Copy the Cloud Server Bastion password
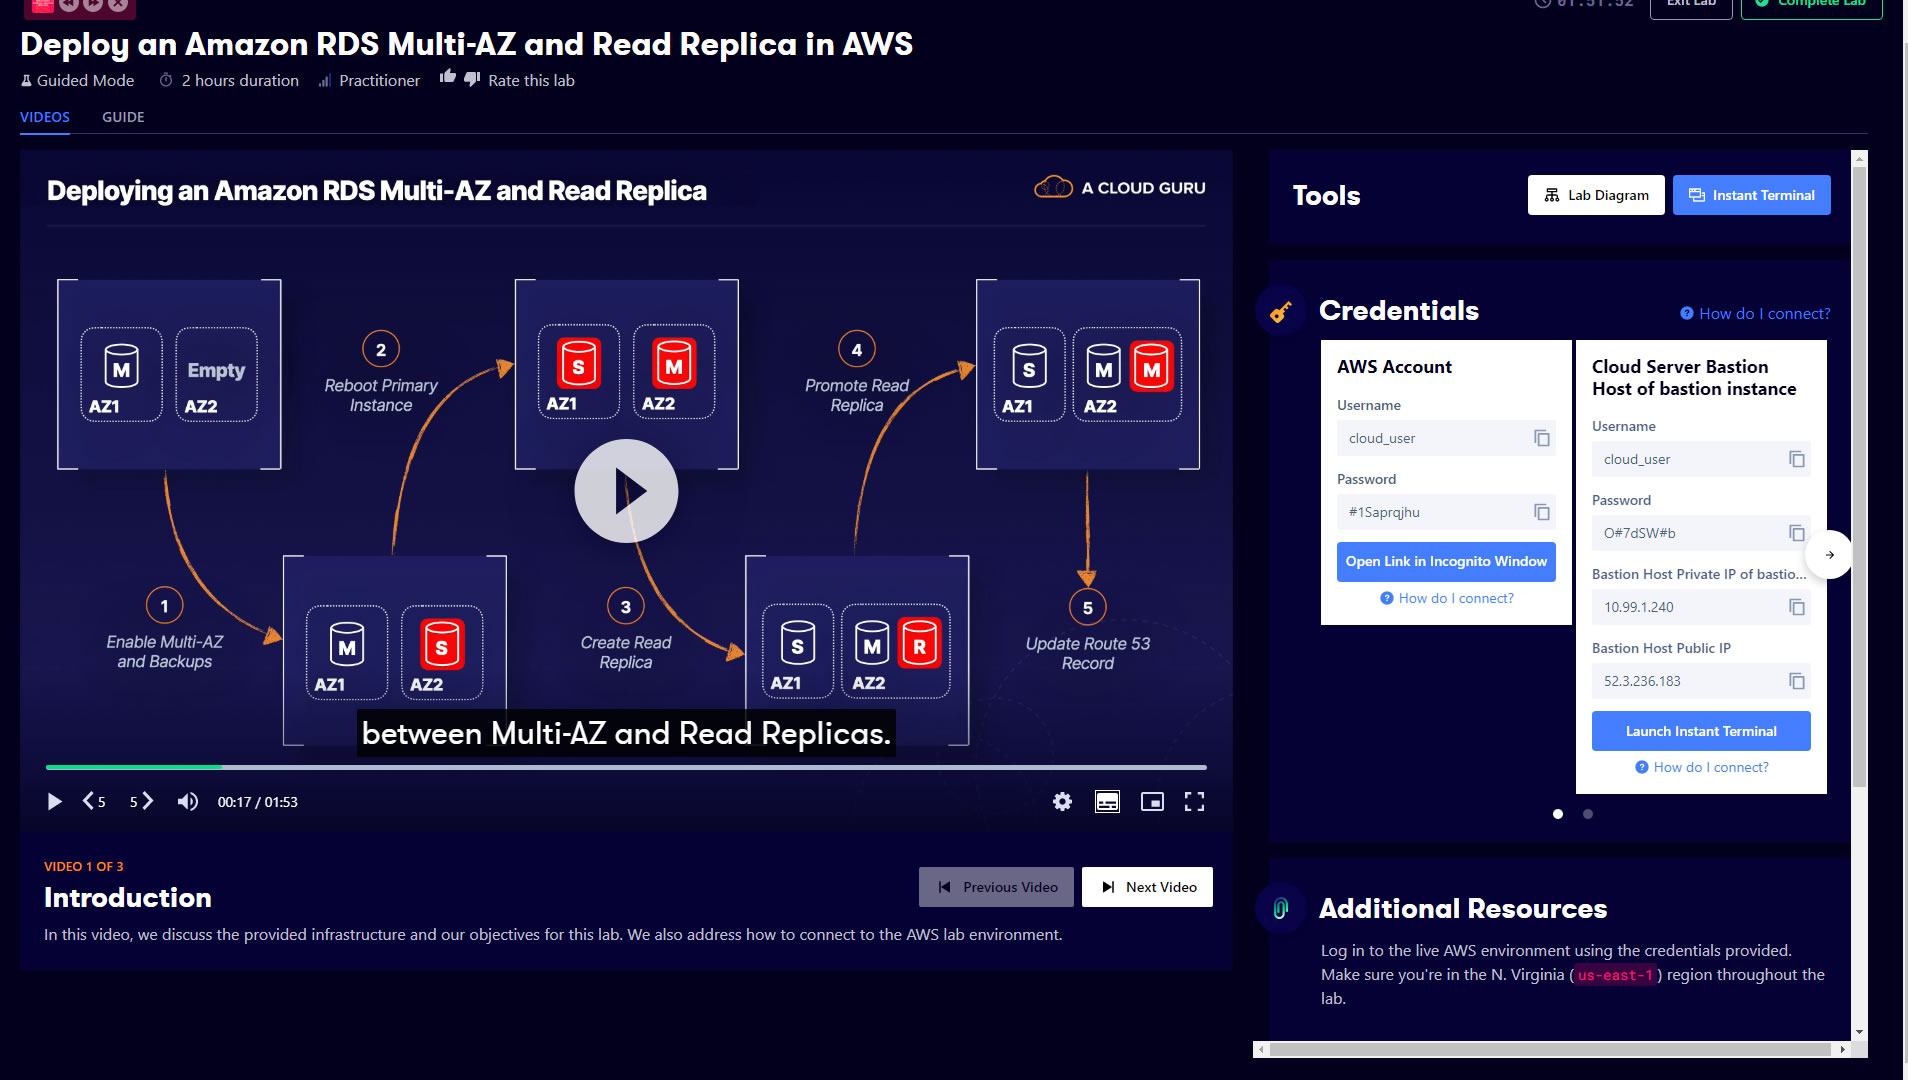 tap(1797, 533)
